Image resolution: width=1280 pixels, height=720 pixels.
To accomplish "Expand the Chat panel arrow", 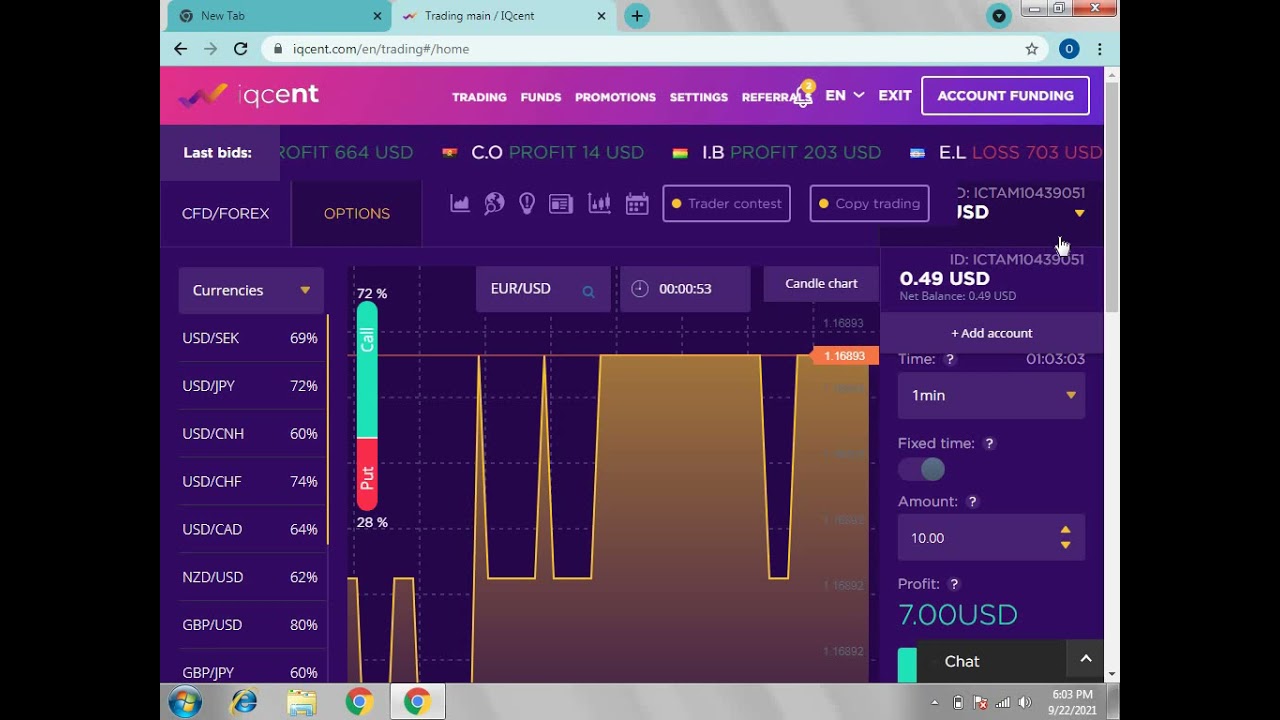I will tap(1085, 659).
